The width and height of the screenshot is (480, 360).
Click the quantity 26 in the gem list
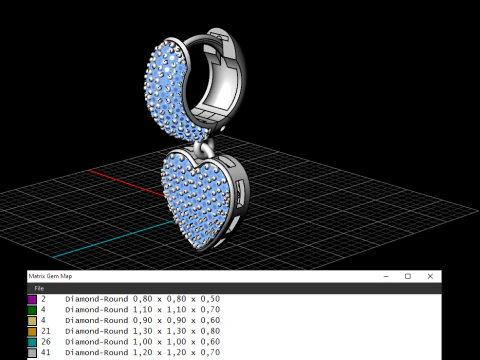(x=46, y=342)
